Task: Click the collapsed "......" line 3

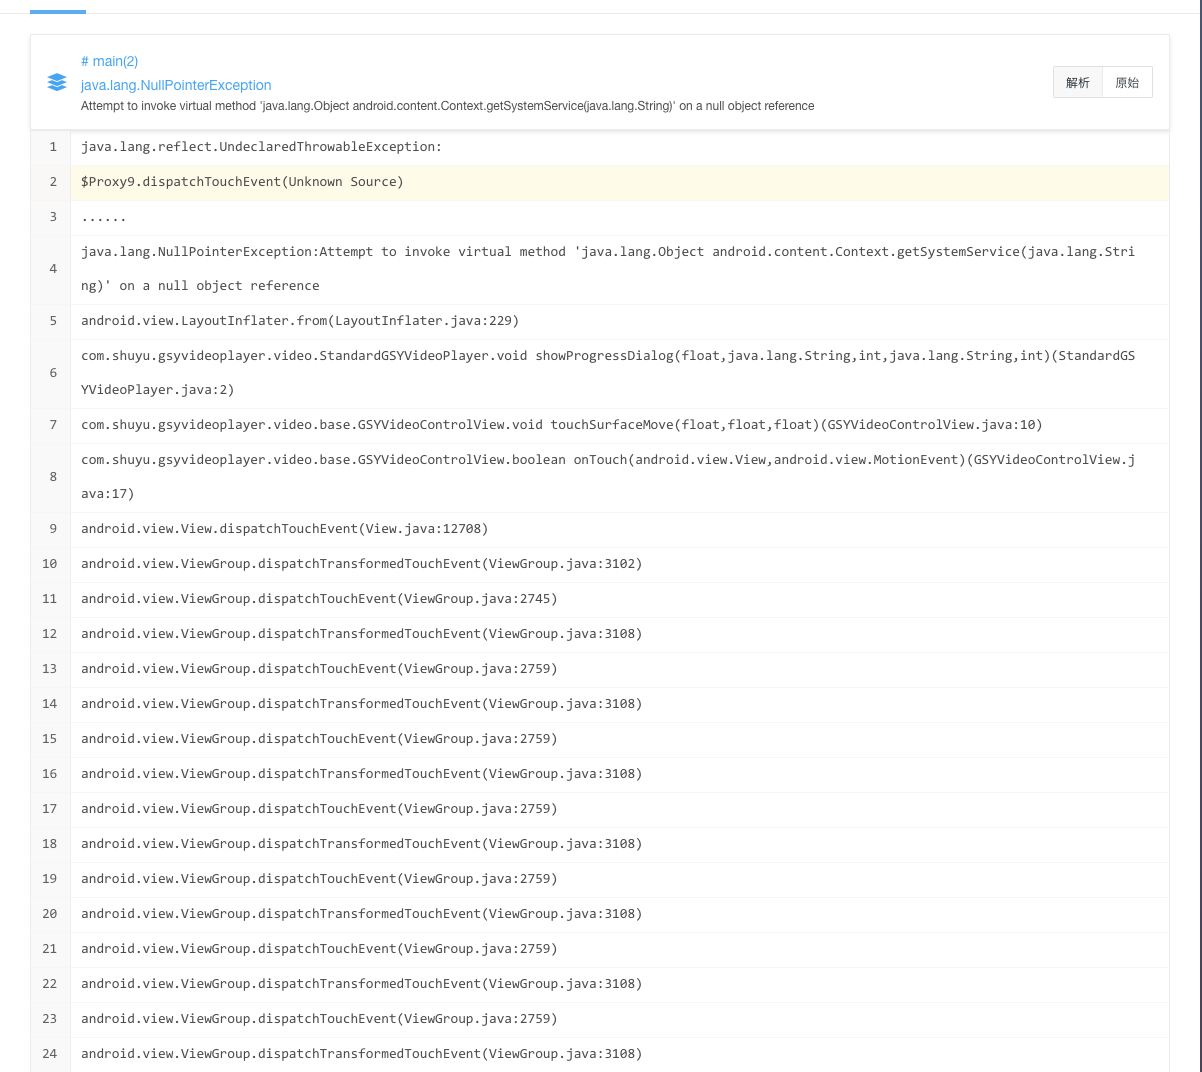Action: point(103,217)
